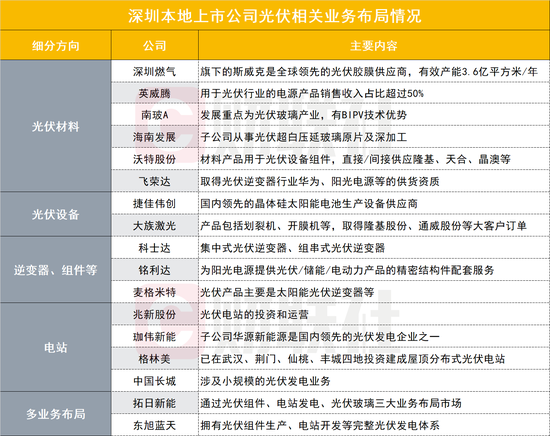Click company name 麦格米特
This screenshot has height=436, width=550.
154,292
